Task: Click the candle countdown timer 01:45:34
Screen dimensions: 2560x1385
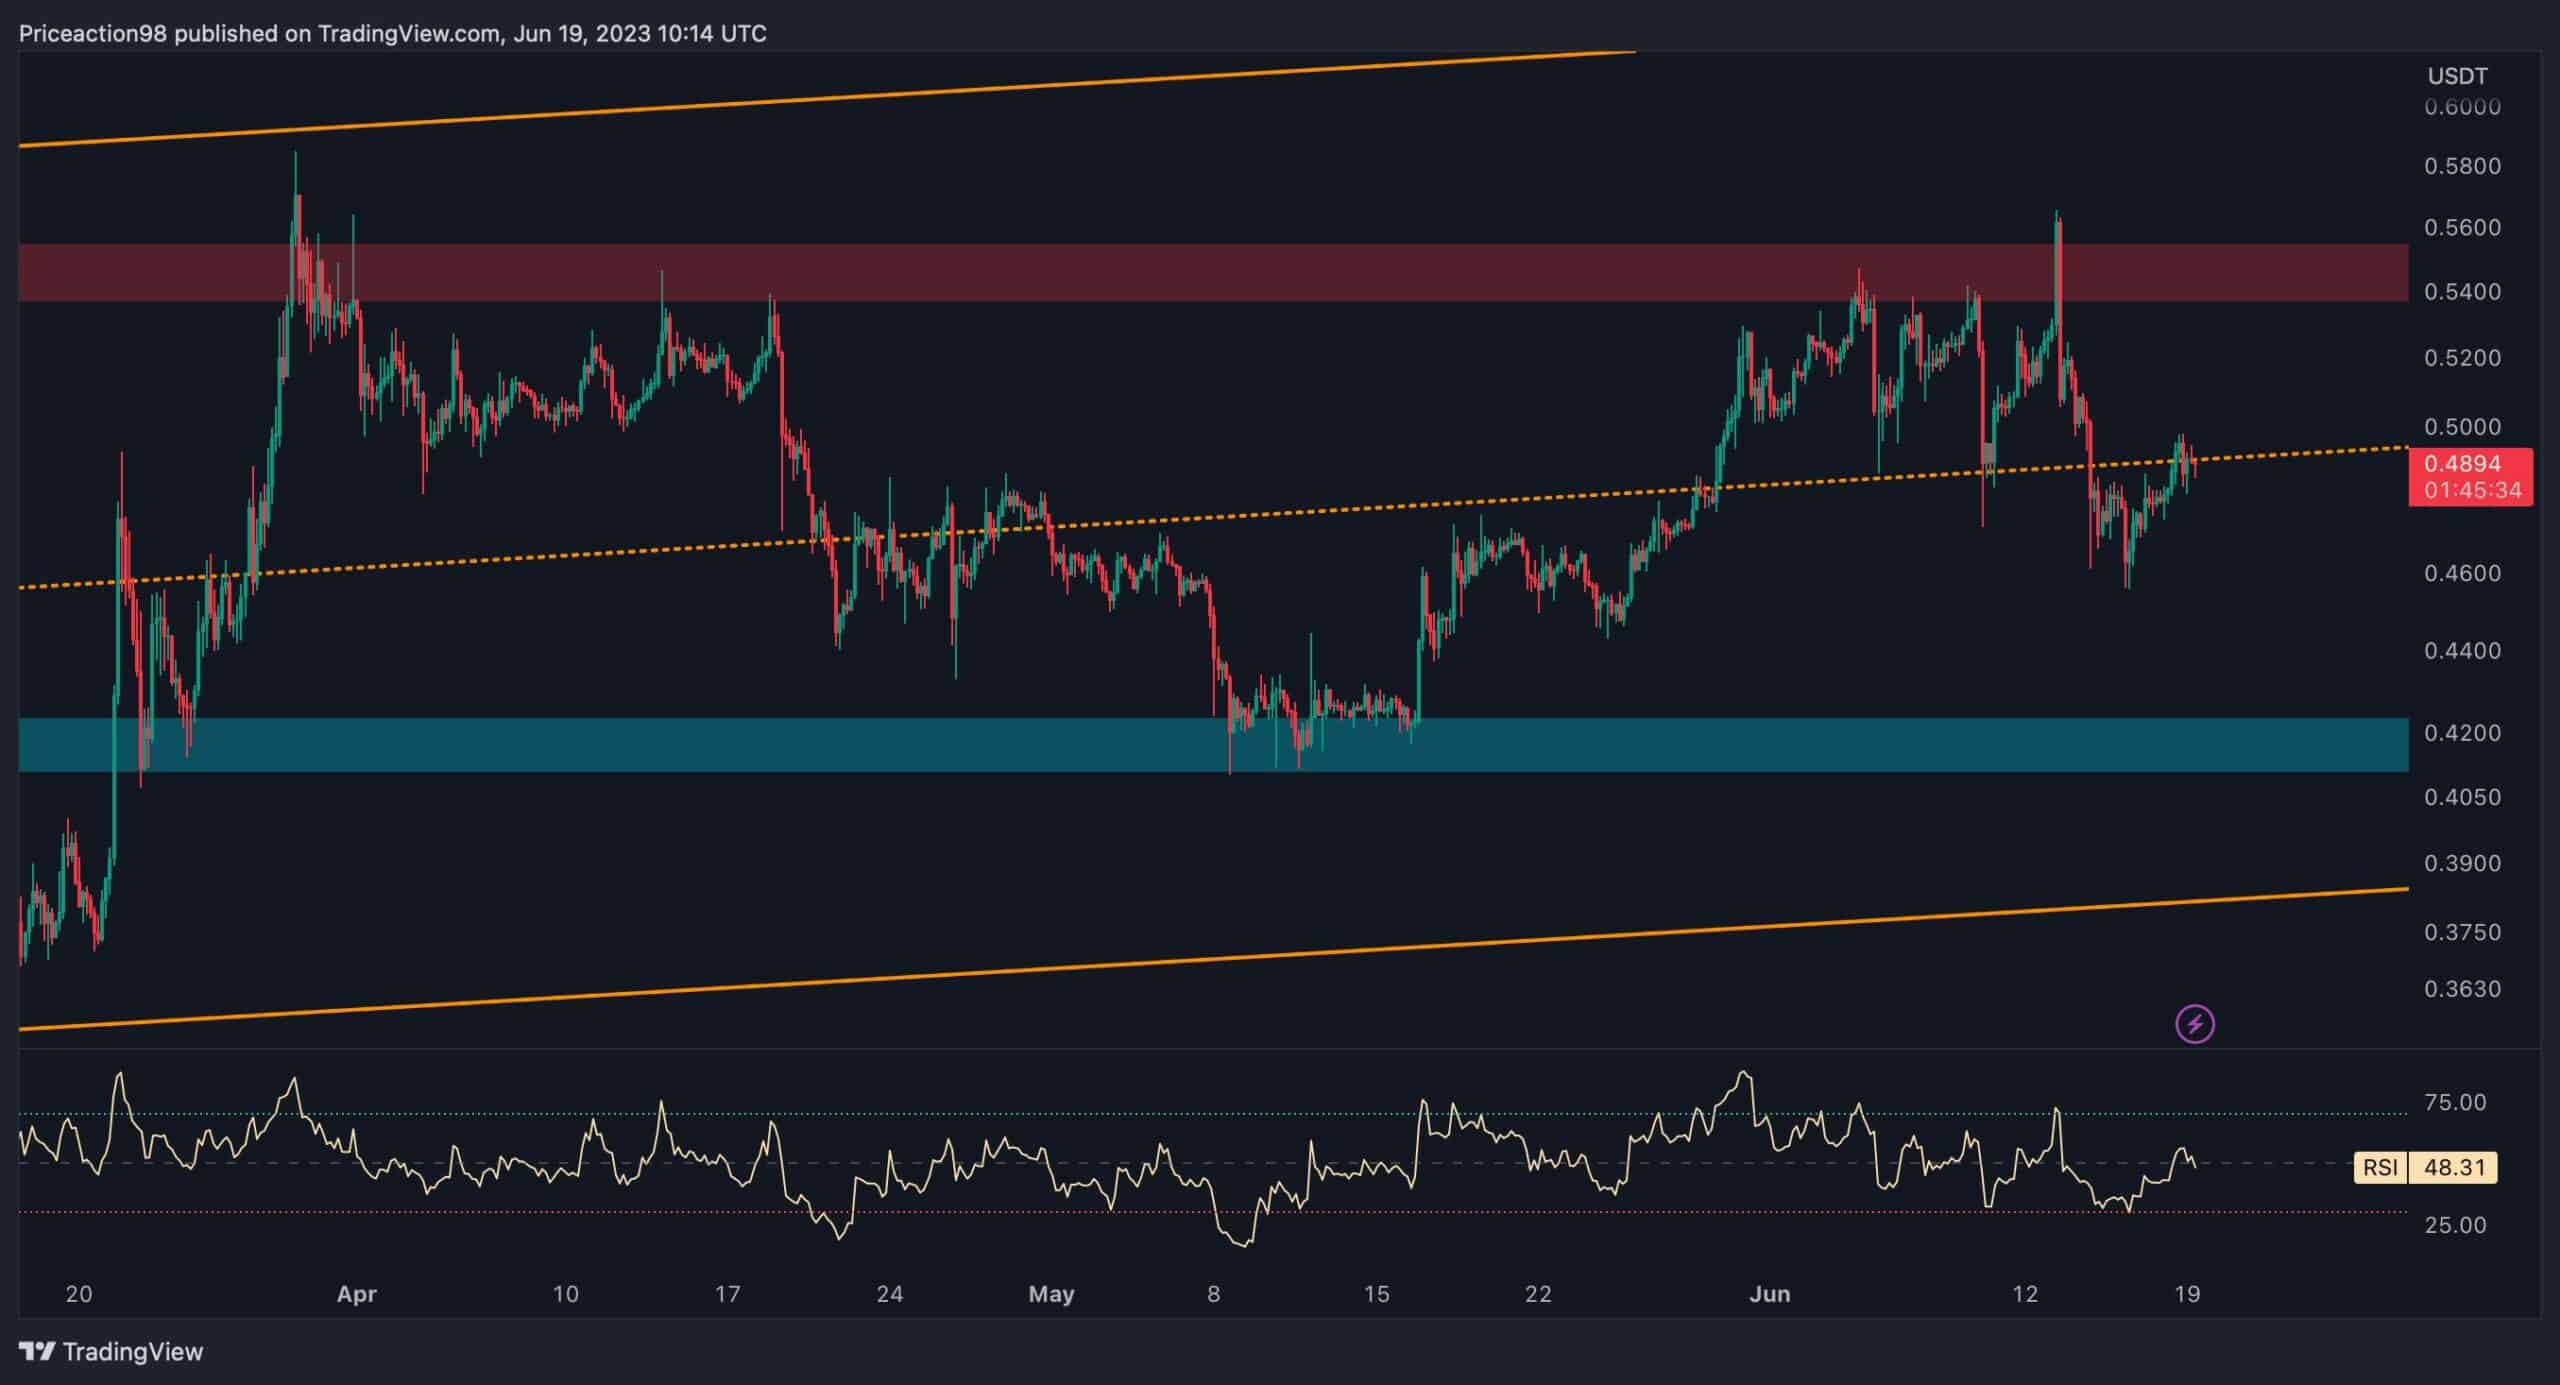Action: point(2472,491)
